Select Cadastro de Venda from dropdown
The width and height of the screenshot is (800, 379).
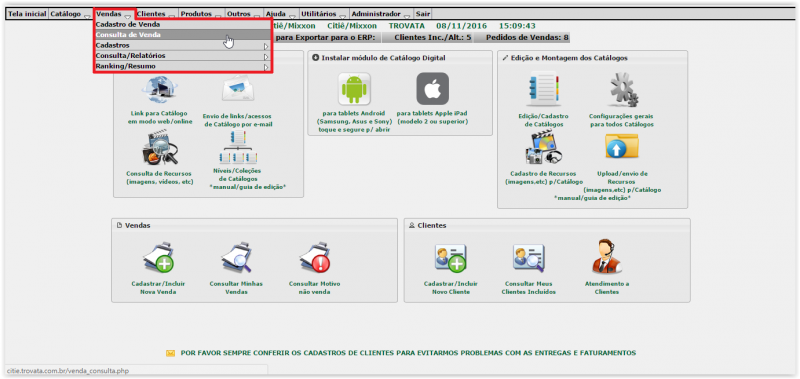click(182, 24)
